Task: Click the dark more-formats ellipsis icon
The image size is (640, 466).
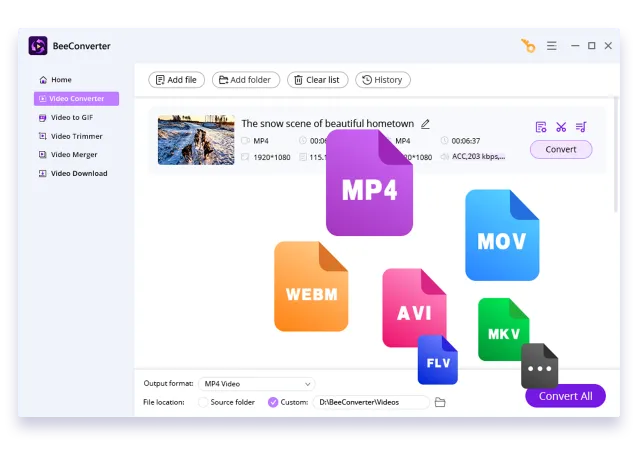Action: tap(540, 366)
